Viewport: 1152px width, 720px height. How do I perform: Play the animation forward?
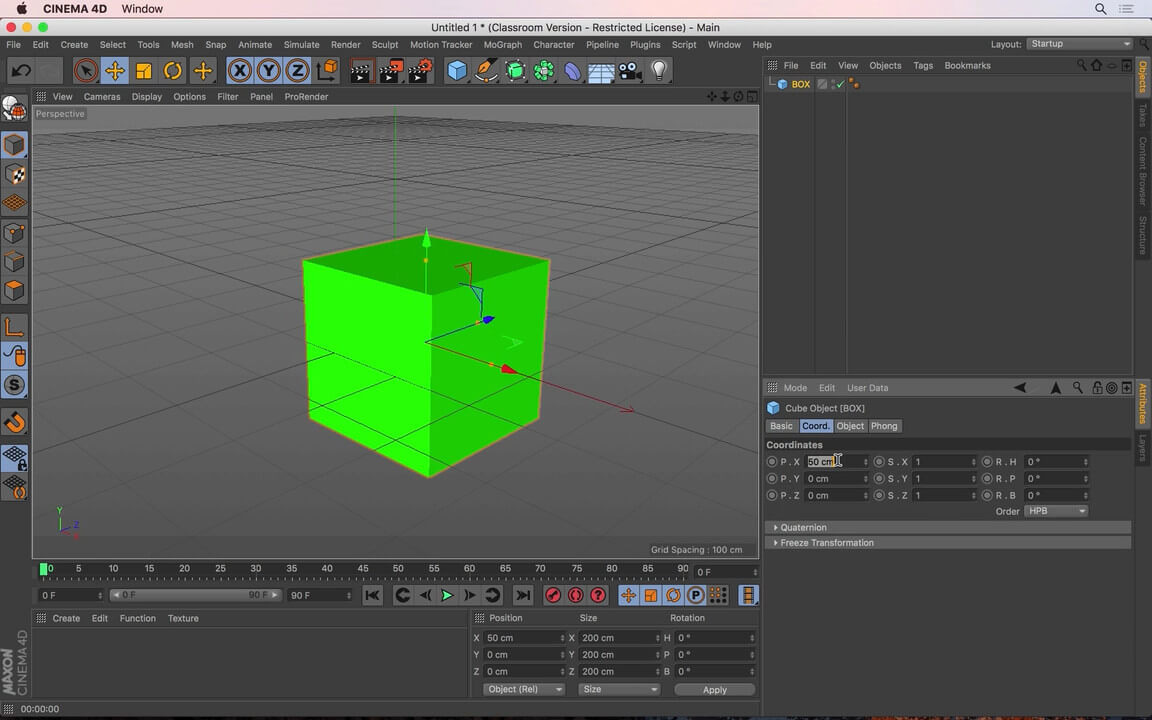(x=447, y=595)
